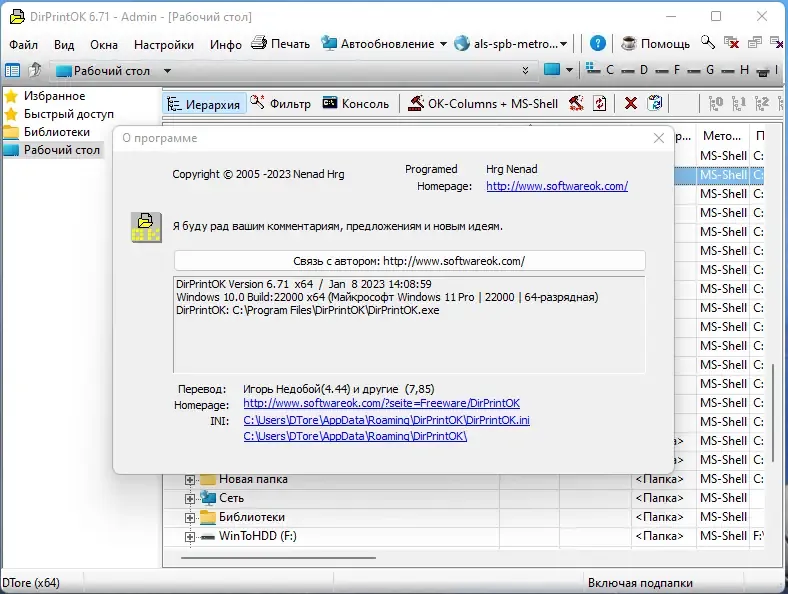Image resolution: width=788 pixels, height=594 pixels.
Task: Select drive F in the drive bar
Action: (x=668, y=70)
